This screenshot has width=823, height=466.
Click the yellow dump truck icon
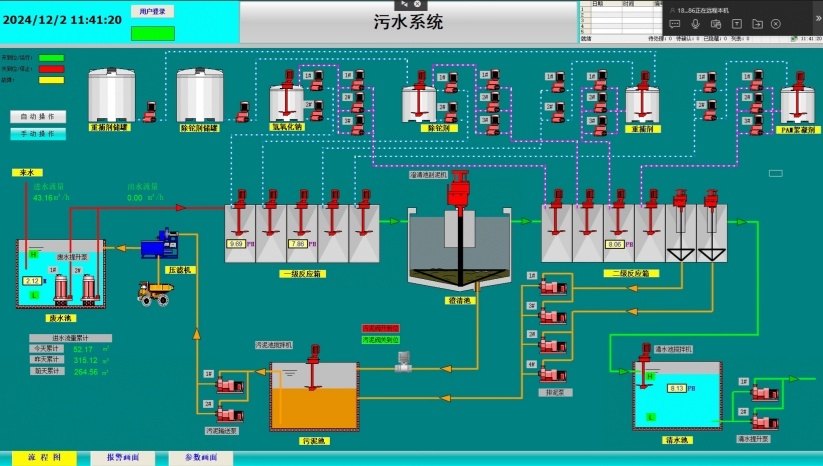[x=154, y=292]
